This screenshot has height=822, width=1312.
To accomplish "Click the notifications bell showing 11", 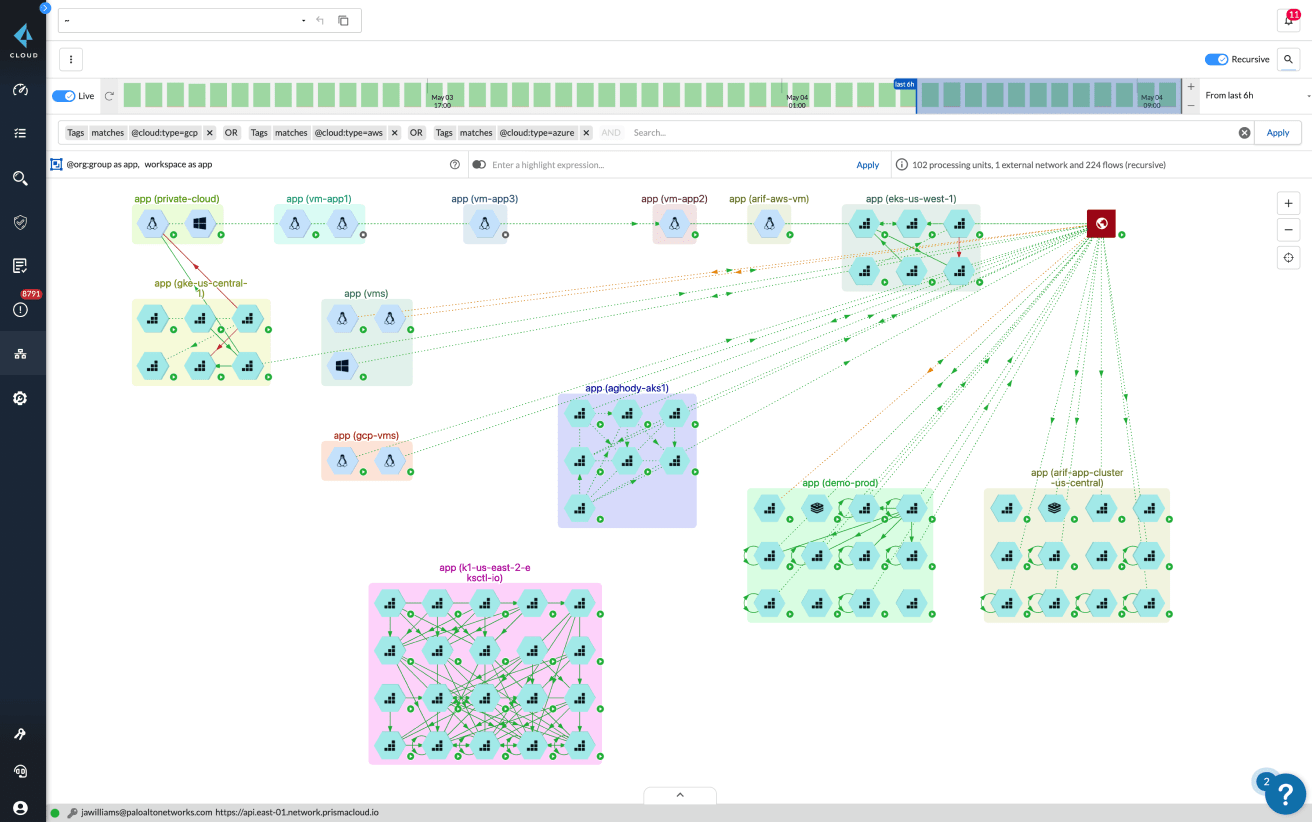I will [1288, 20].
